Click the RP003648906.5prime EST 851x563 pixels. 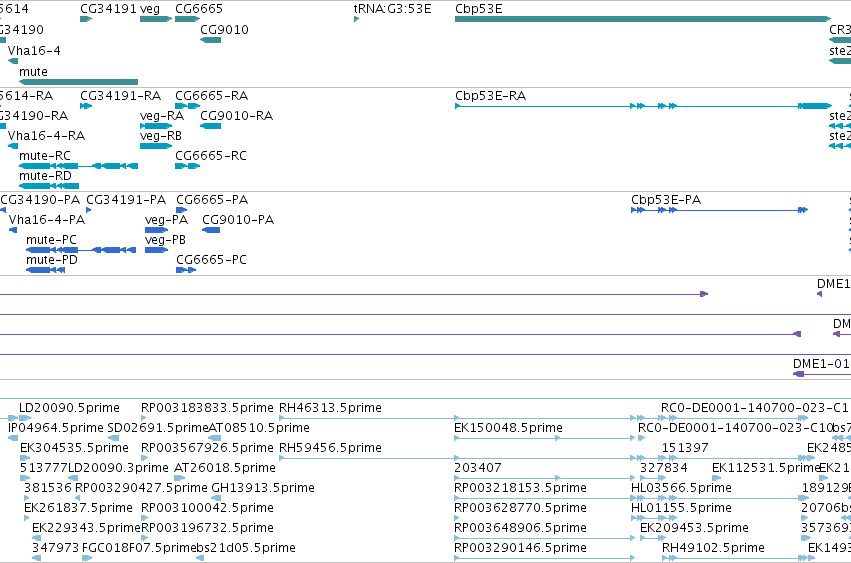pos(544,539)
